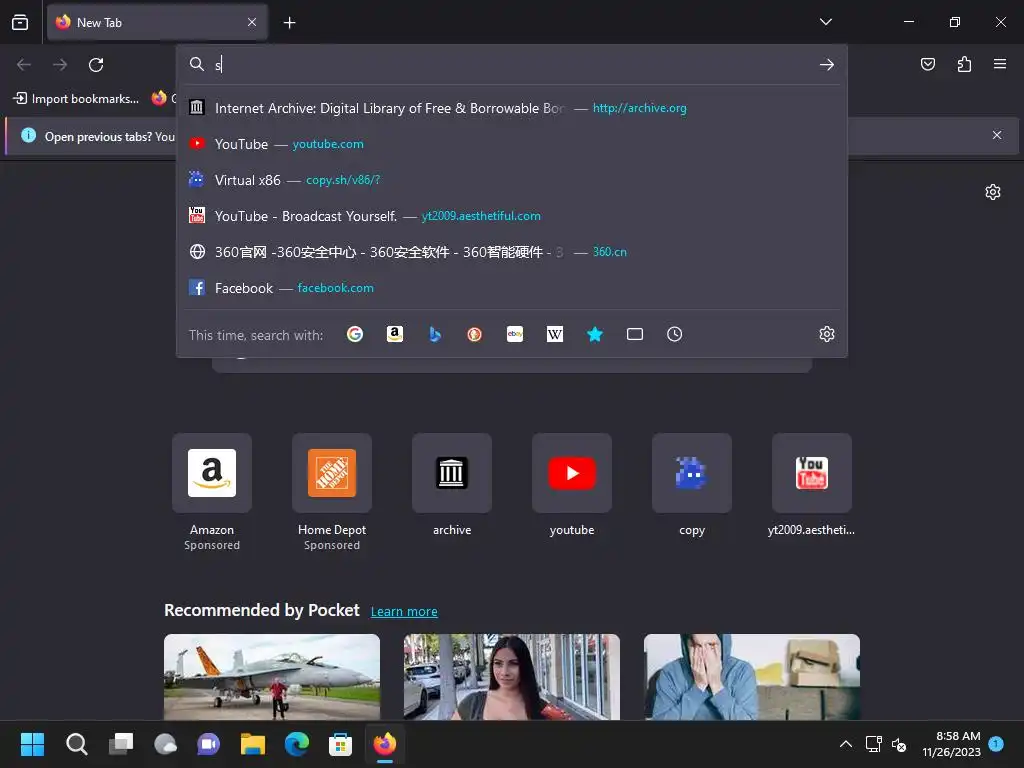Select YouTube Broadcast Yourself suggestion
Image resolution: width=1024 pixels, height=768 pixels.
pos(512,216)
